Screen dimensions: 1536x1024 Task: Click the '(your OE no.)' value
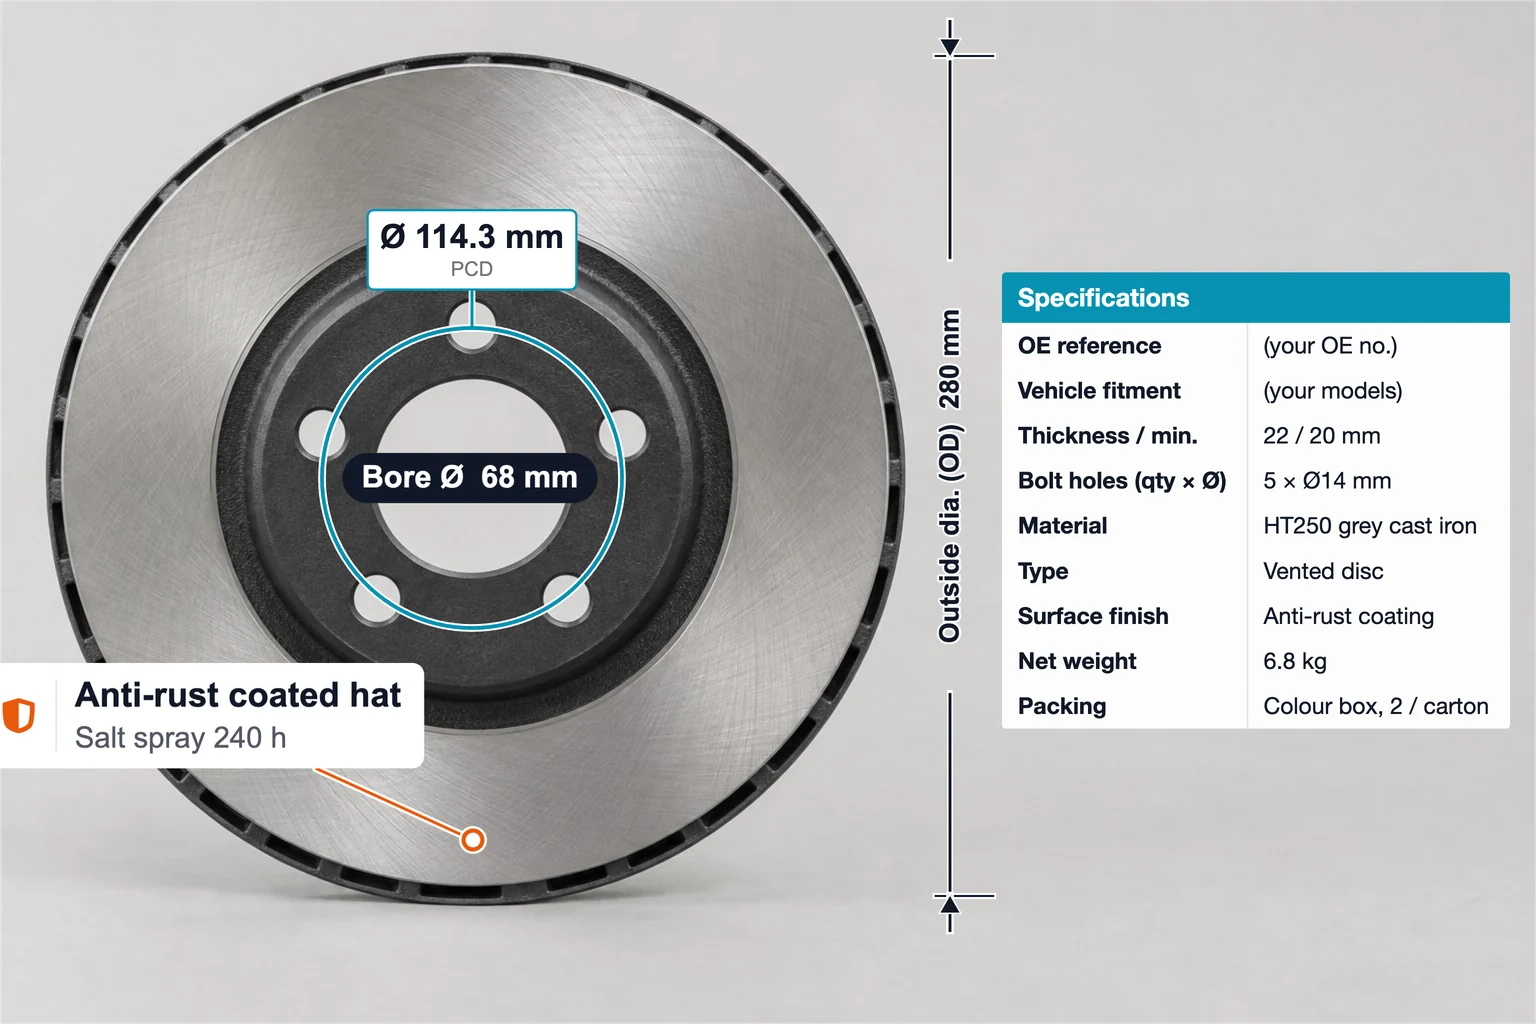[x=1330, y=346]
